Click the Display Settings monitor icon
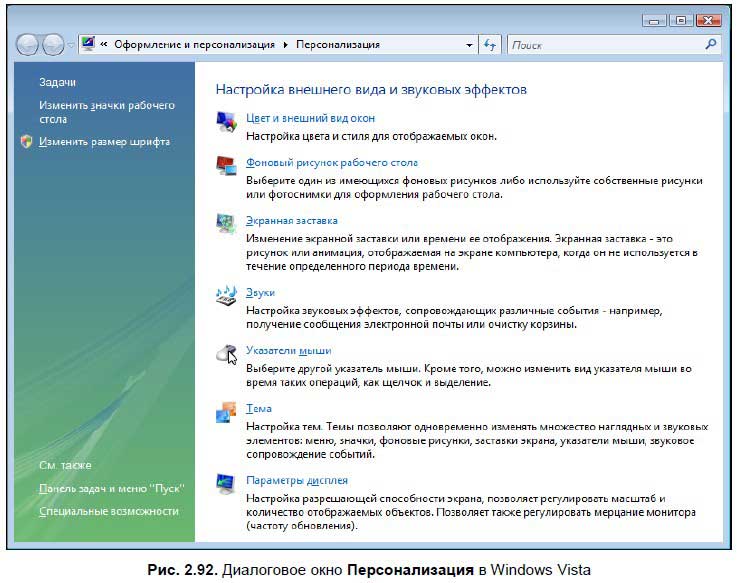The width and height of the screenshot is (739, 583). [227, 484]
